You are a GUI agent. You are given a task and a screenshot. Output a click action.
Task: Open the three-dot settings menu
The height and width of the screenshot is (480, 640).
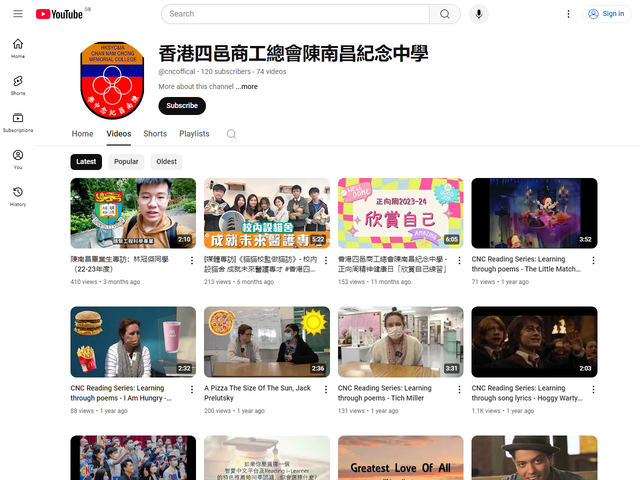(x=569, y=14)
